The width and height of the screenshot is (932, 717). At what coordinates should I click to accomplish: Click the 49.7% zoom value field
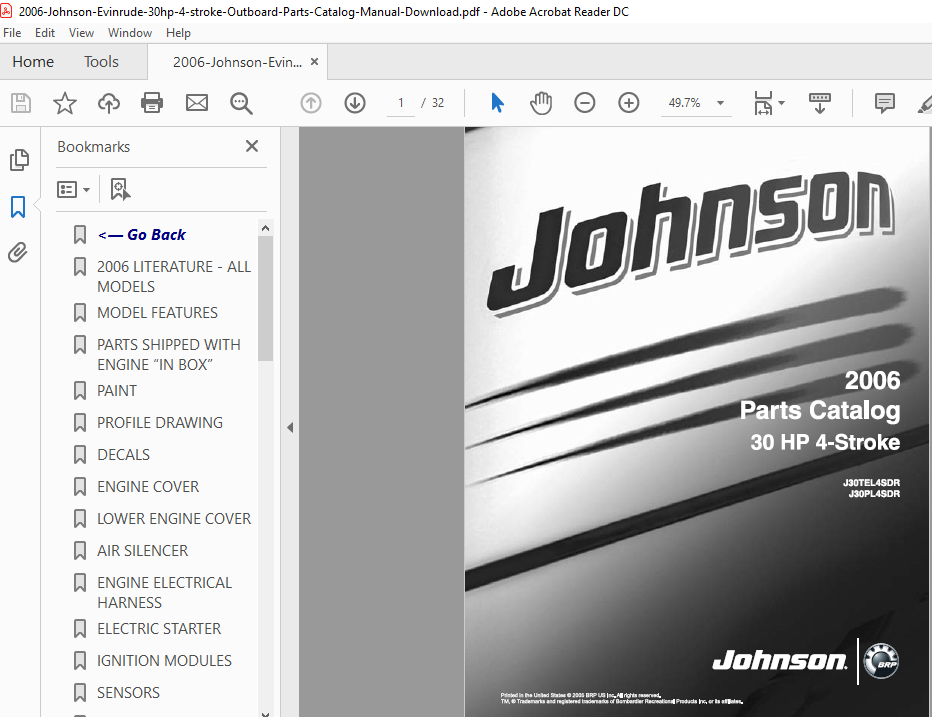point(685,103)
